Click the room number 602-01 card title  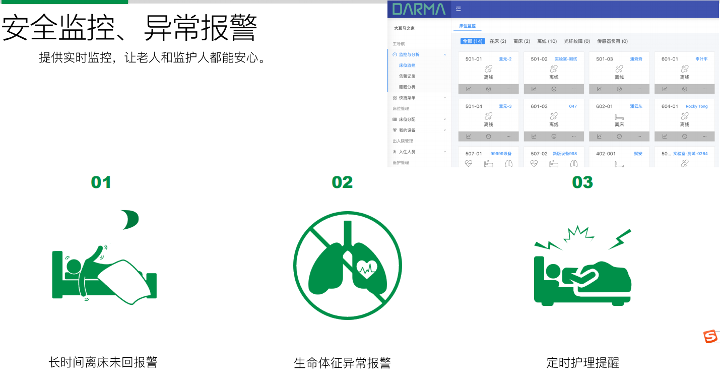click(x=604, y=106)
